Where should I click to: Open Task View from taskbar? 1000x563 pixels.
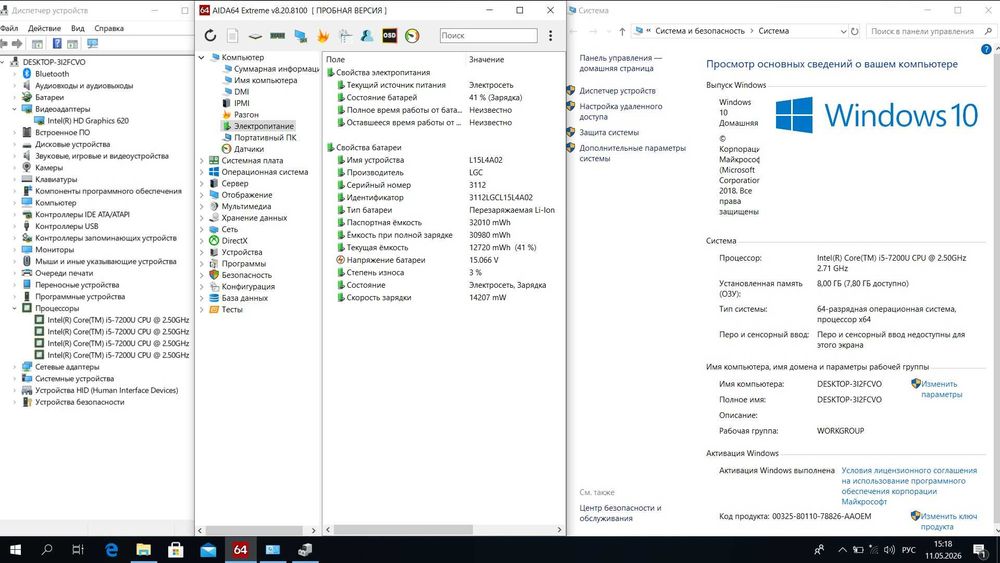tap(78, 549)
